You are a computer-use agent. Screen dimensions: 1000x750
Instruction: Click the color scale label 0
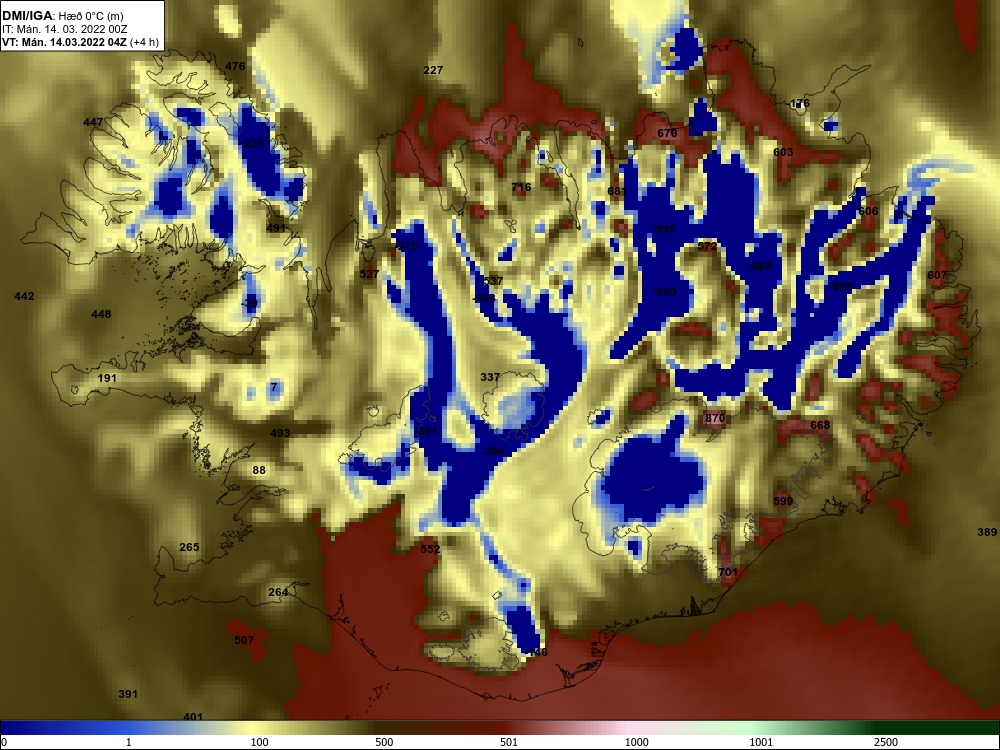pyautogui.click(x=4, y=742)
